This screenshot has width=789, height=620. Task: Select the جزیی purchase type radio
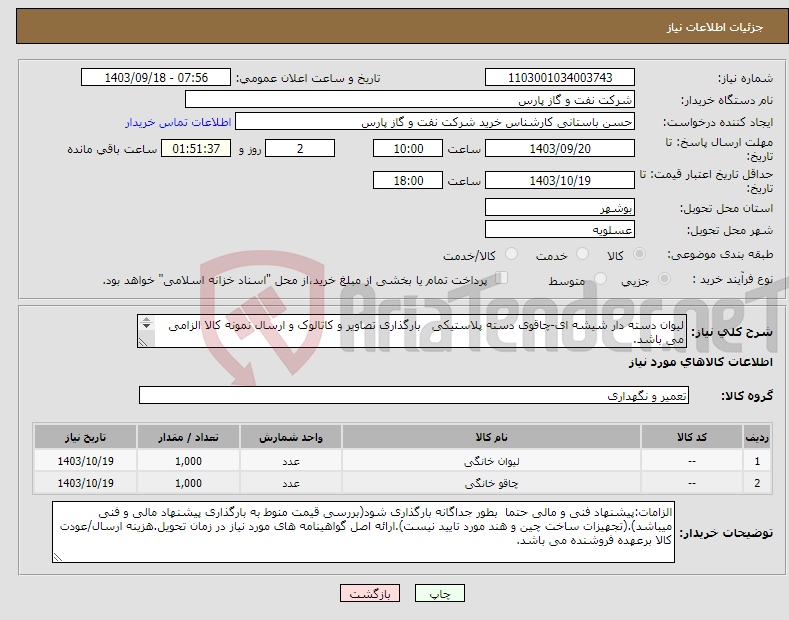[664, 279]
